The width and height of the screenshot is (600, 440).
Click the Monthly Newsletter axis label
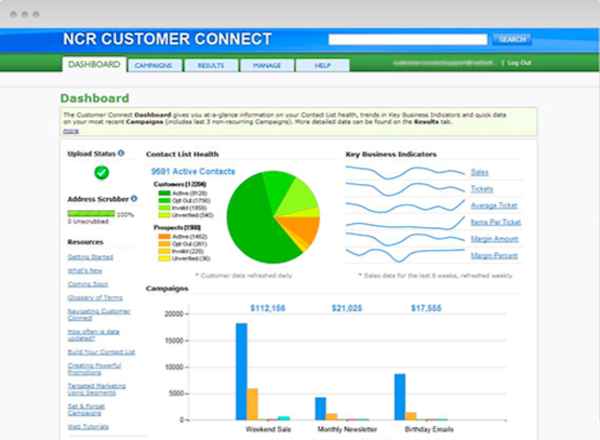pyautogui.click(x=347, y=429)
